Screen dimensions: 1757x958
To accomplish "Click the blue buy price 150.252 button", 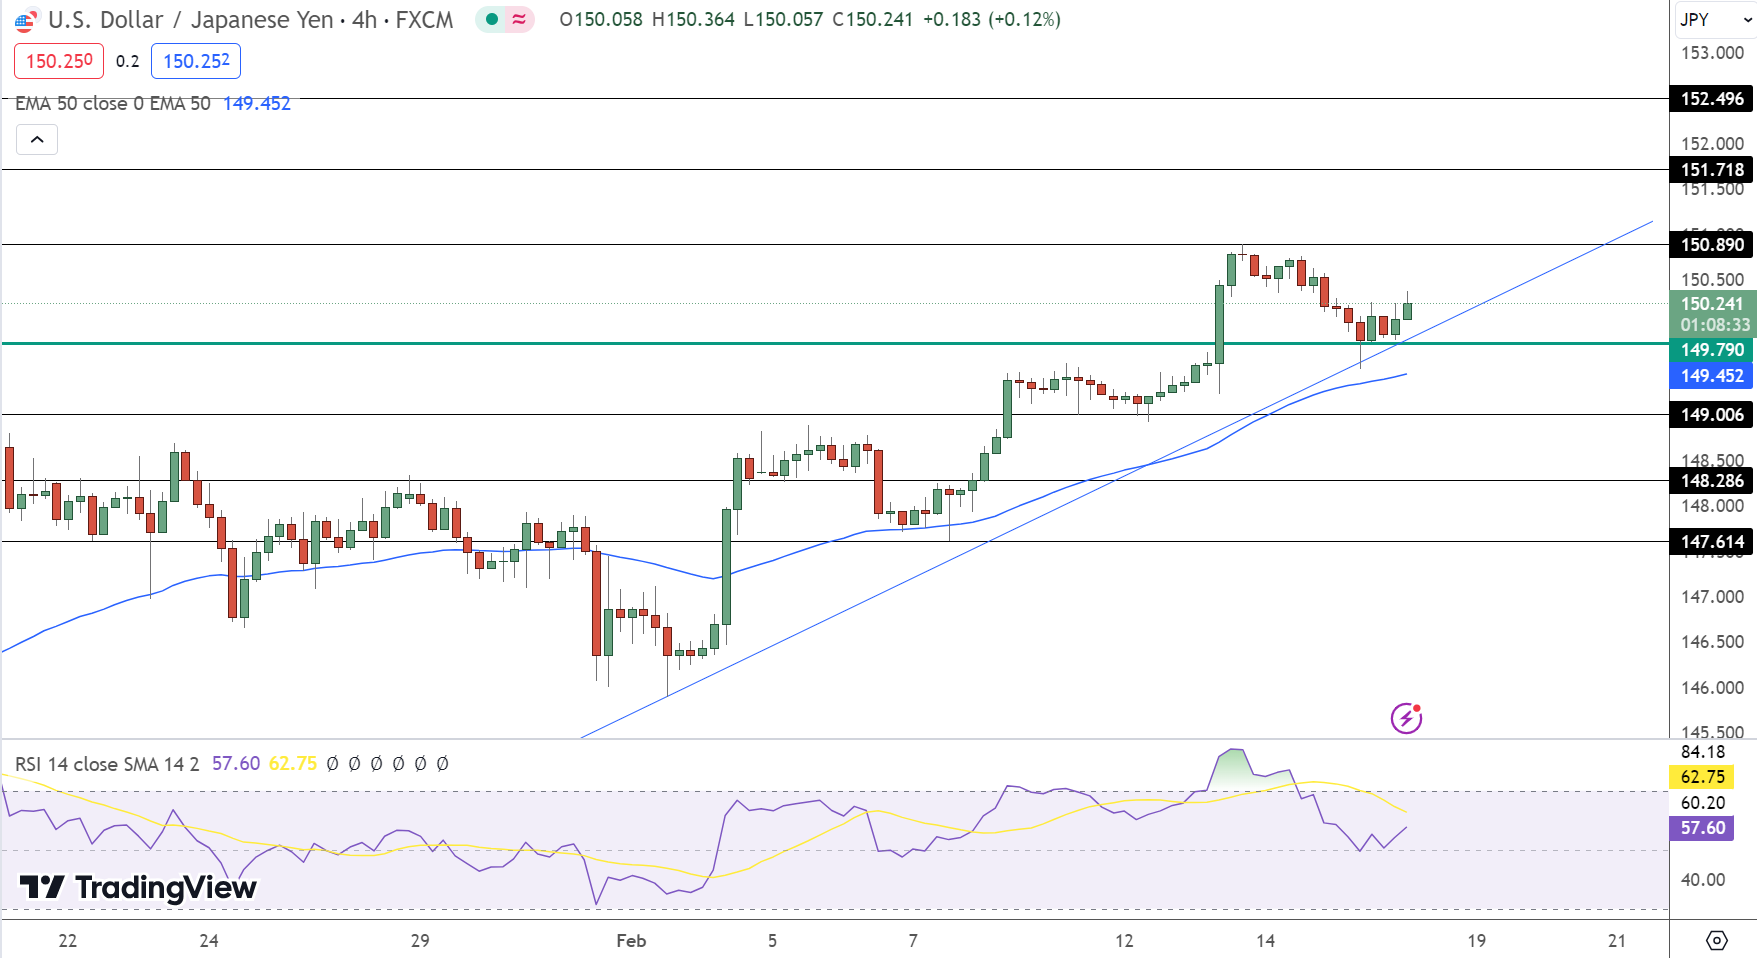I will click(x=196, y=61).
